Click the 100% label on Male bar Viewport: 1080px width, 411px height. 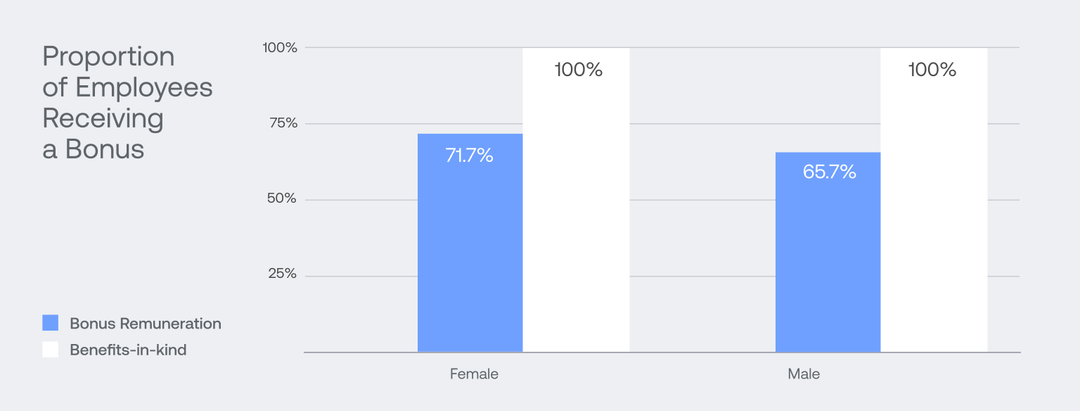[932, 70]
